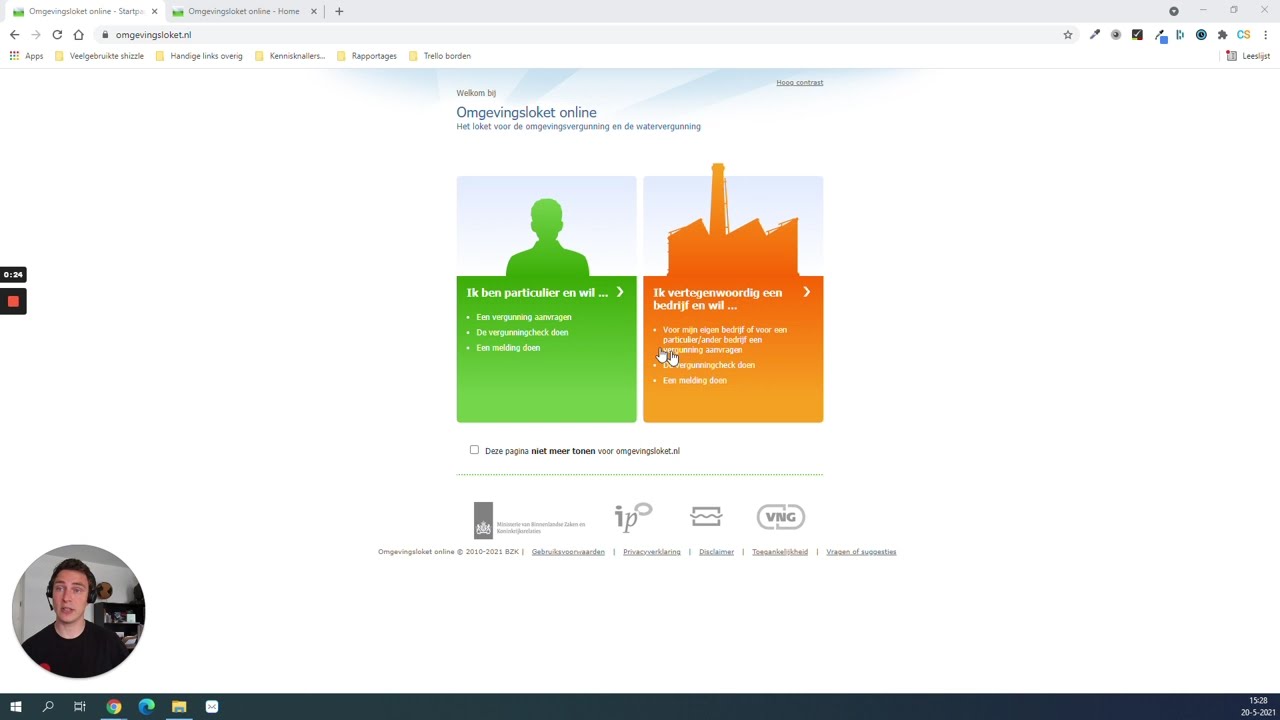Choose the green 'Ik ben particulier' card heading
1280x720 pixels.
[537, 293]
